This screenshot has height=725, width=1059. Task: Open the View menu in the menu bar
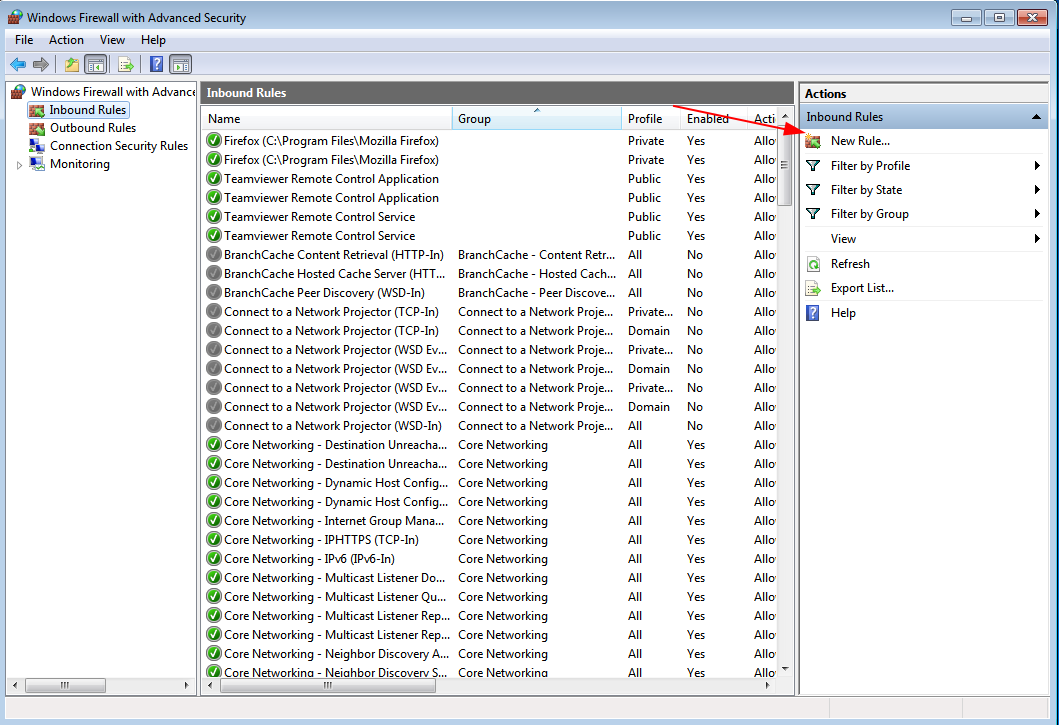tap(112, 40)
